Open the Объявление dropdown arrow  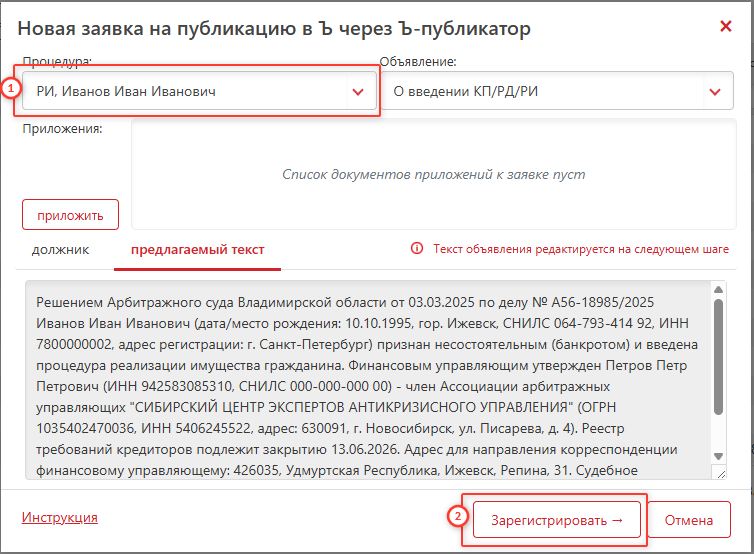(714, 92)
